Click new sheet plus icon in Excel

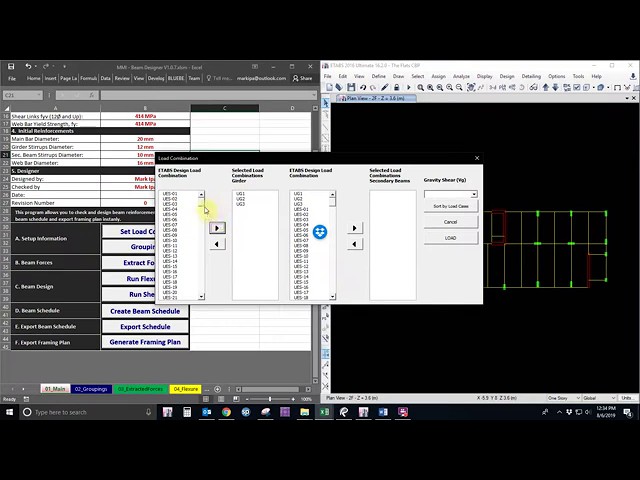(x=218, y=389)
